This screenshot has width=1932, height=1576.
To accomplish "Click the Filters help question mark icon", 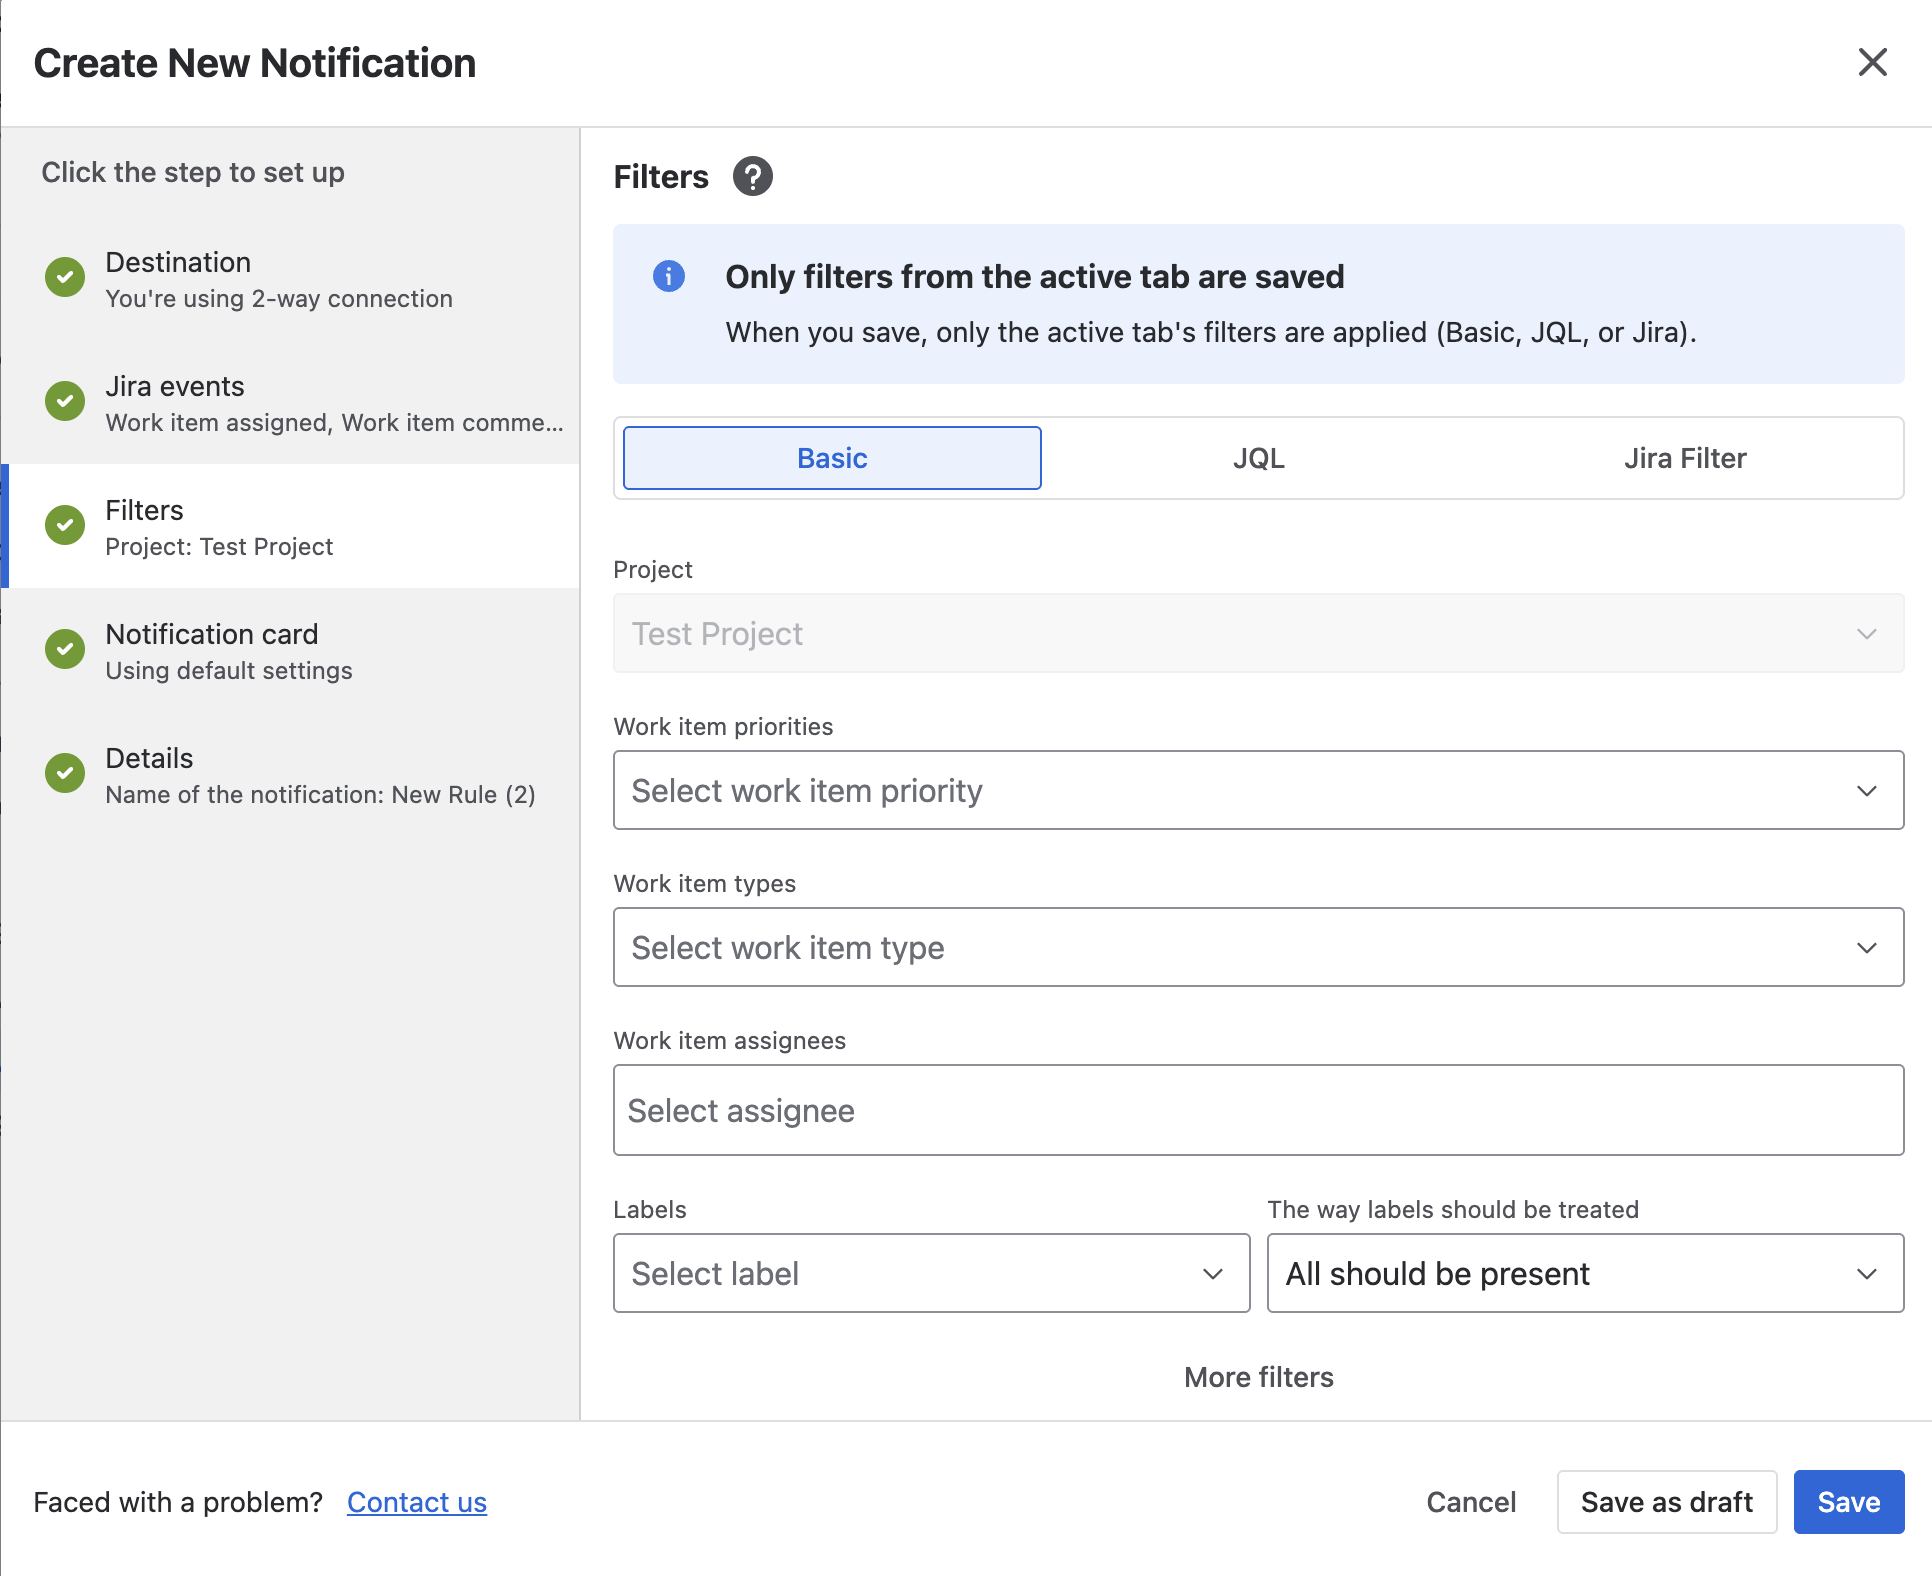I will coord(752,177).
